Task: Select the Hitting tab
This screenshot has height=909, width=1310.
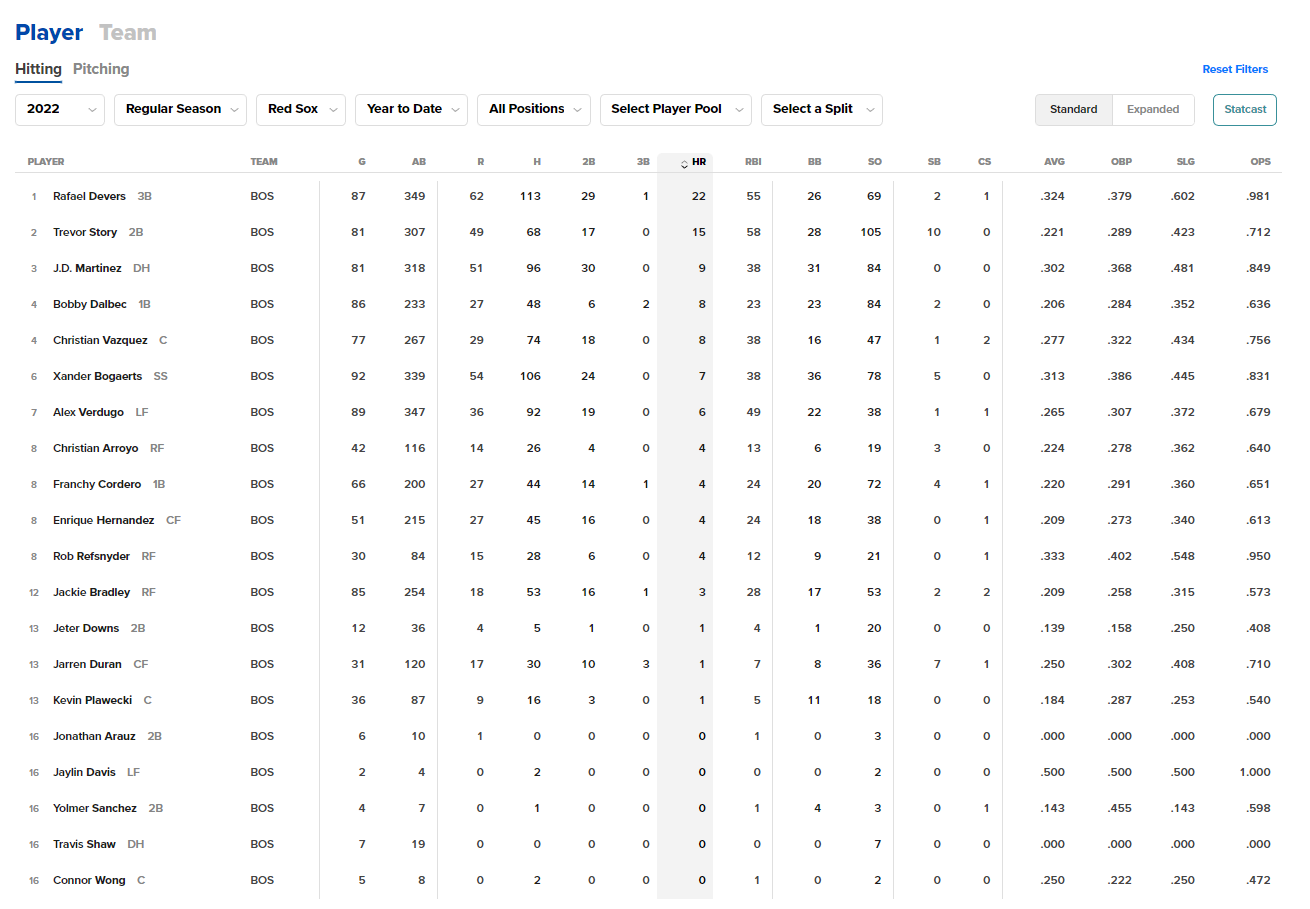Action: click(x=38, y=69)
